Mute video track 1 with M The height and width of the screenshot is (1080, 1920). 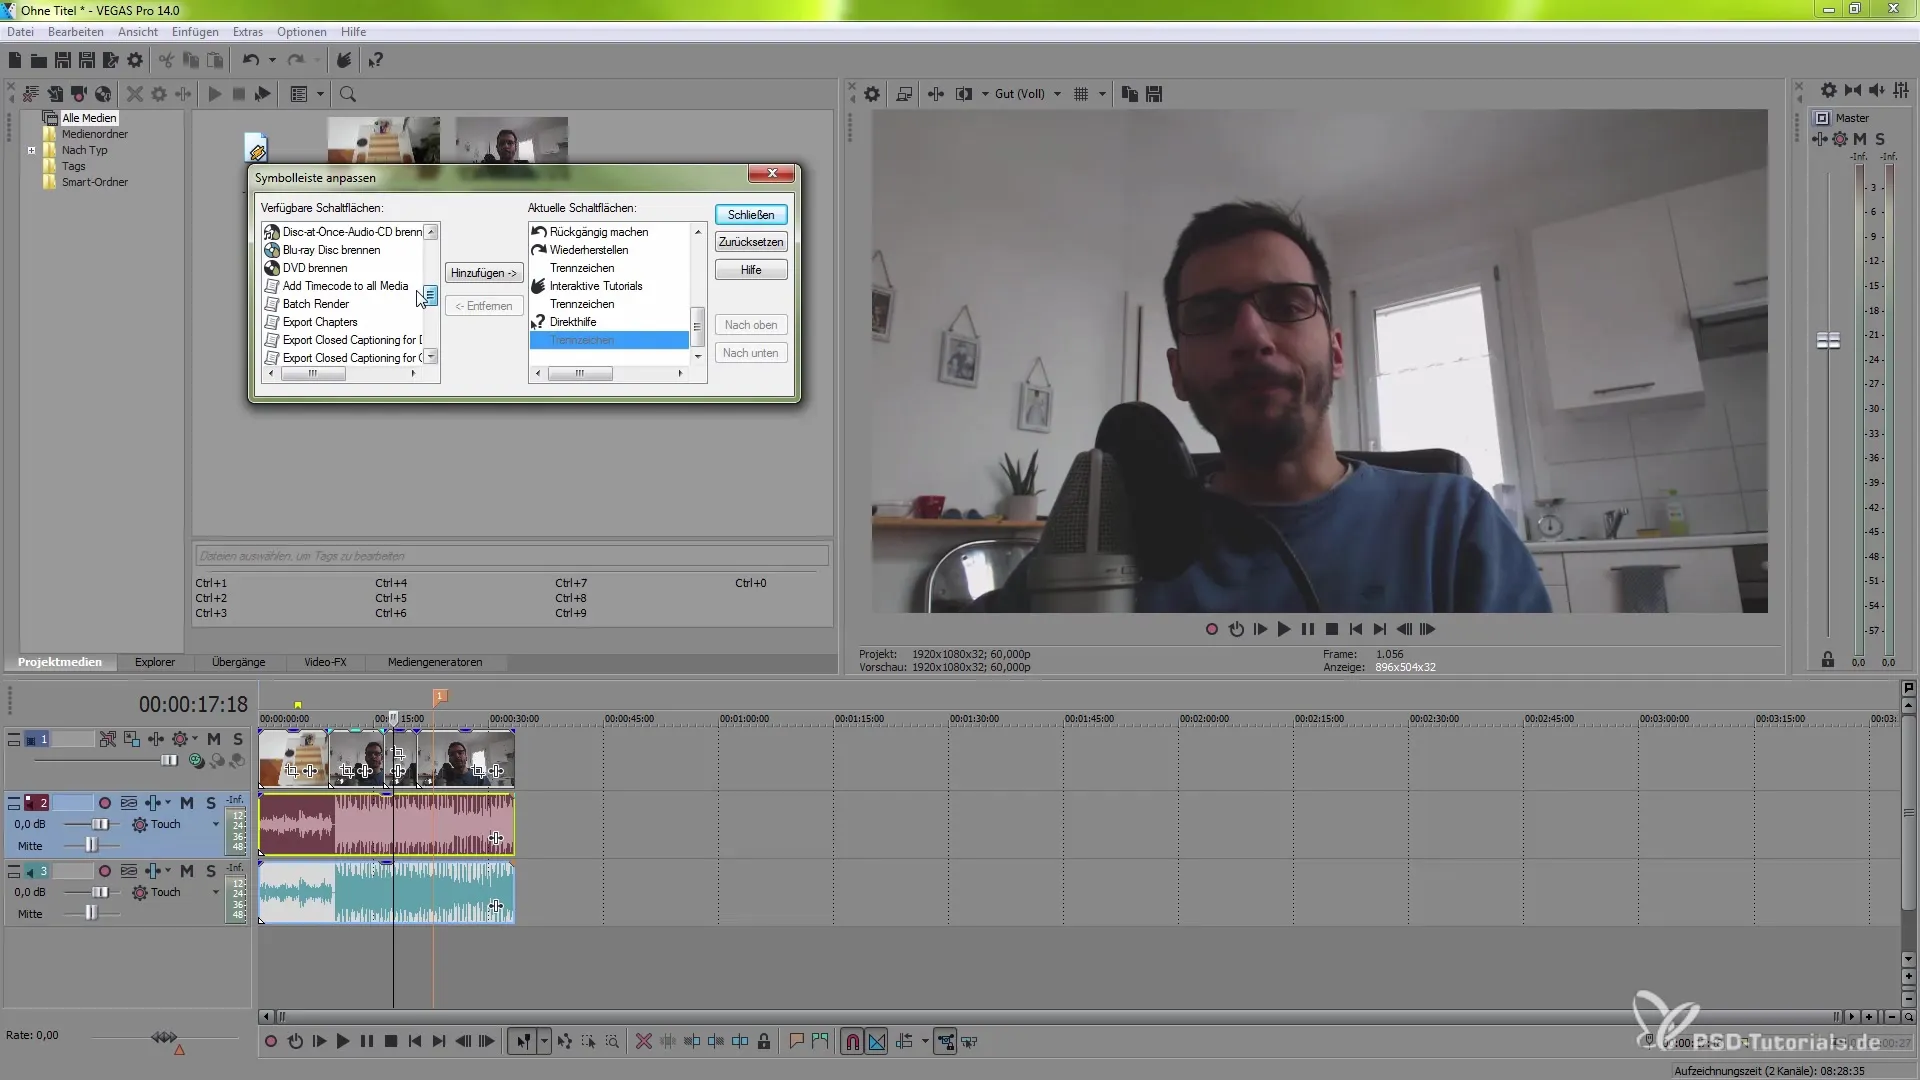pyautogui.click(x=214, y=739)
